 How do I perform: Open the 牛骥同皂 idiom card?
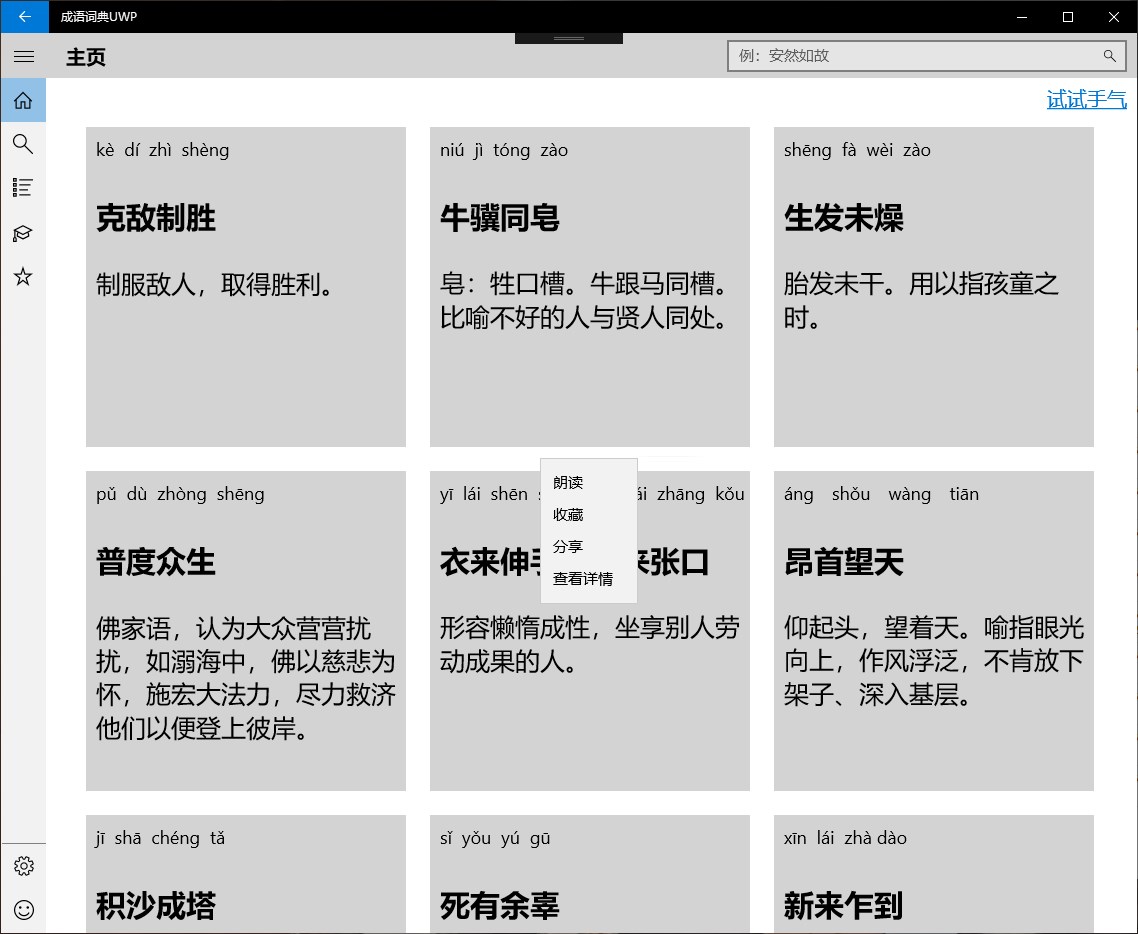pyautogui.click(x=589, y=287)
